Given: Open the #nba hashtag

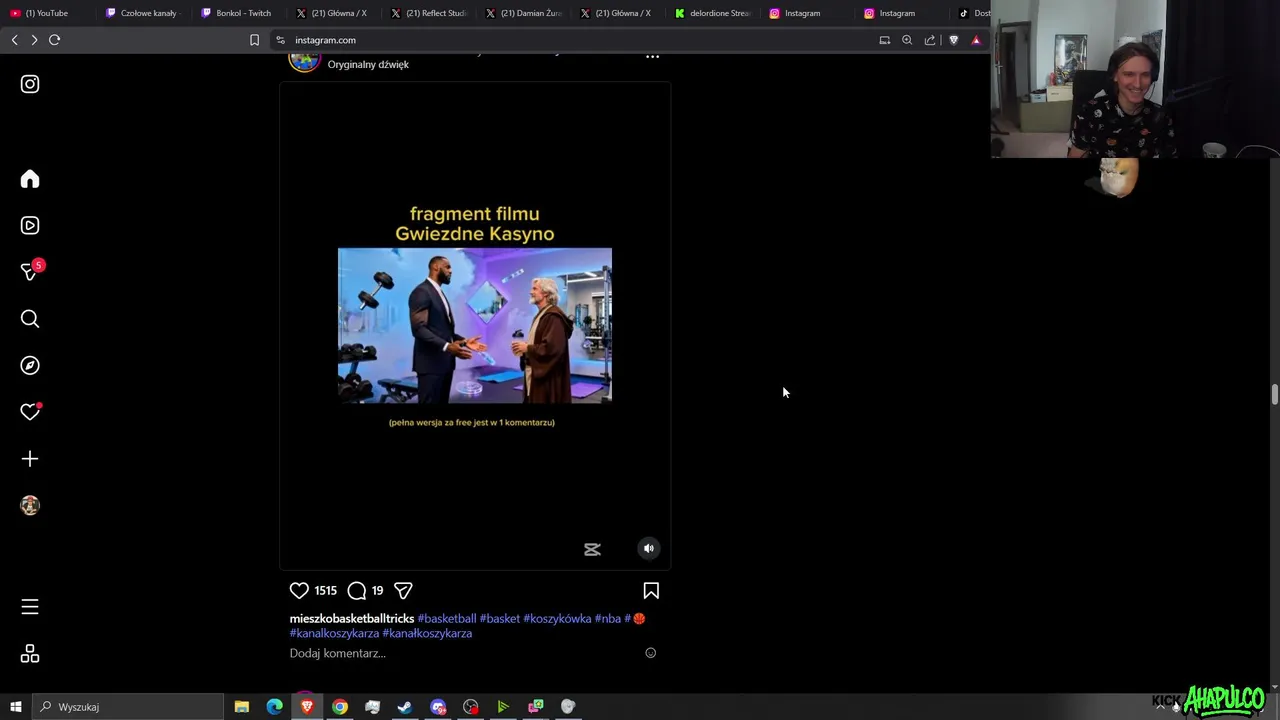Looking at the screenshot, I should (608, 619).
